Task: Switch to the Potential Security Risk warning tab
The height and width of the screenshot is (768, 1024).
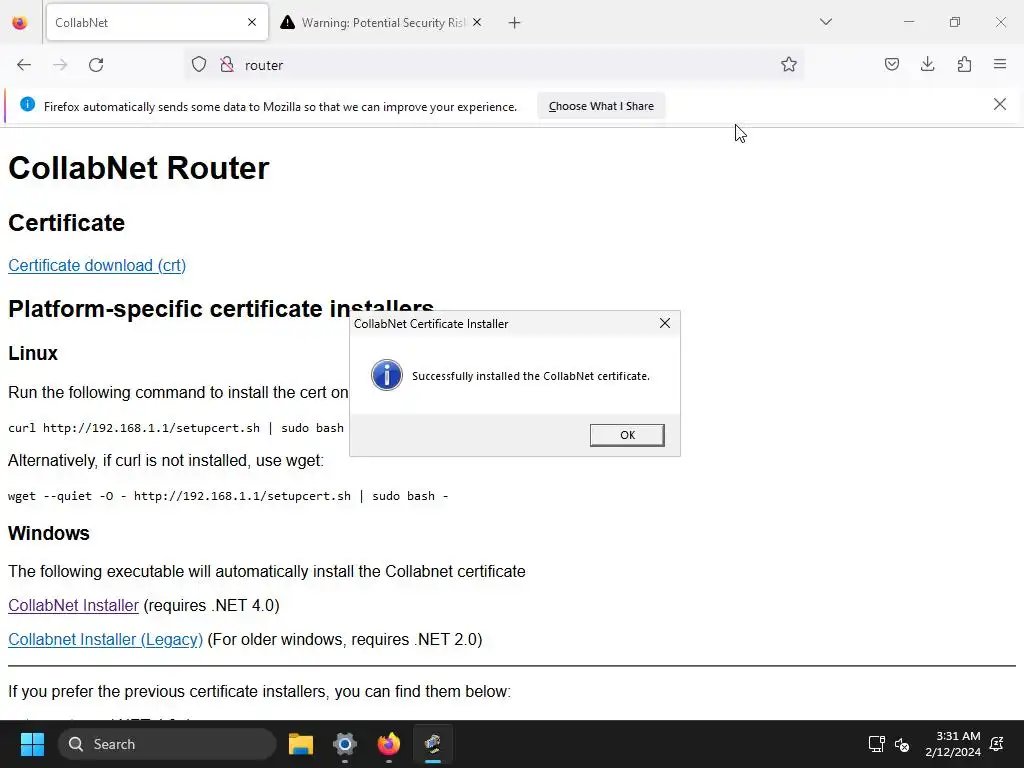Action: pyautogui.click(x=383, y=23)
